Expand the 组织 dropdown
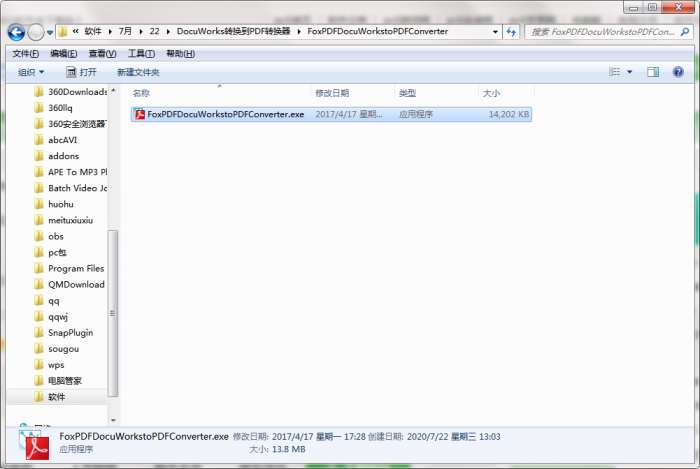This screenshot has width=700, height=469. point(31,72)
